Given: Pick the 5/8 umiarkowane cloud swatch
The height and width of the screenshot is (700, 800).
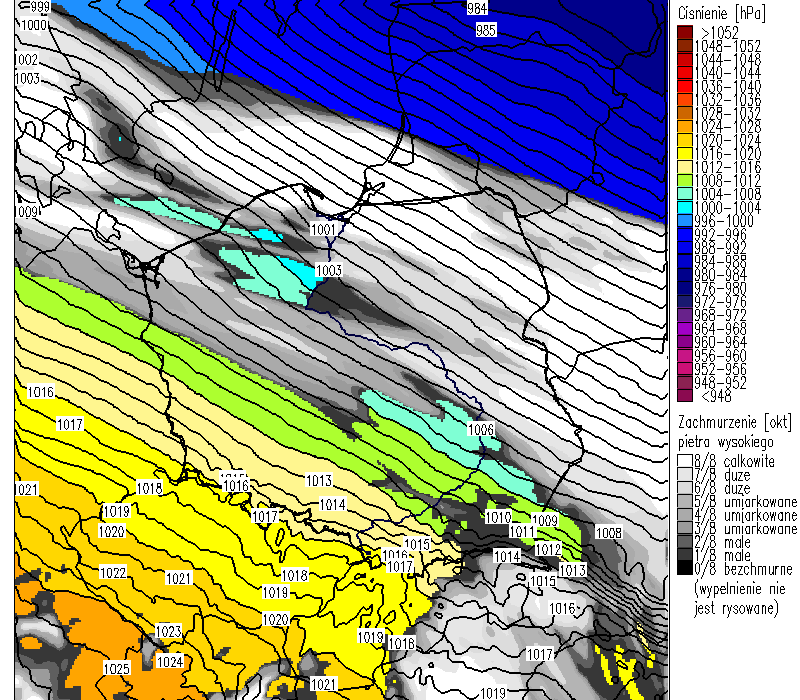Looking at the screenshot, I should click(x=685, y=501).
